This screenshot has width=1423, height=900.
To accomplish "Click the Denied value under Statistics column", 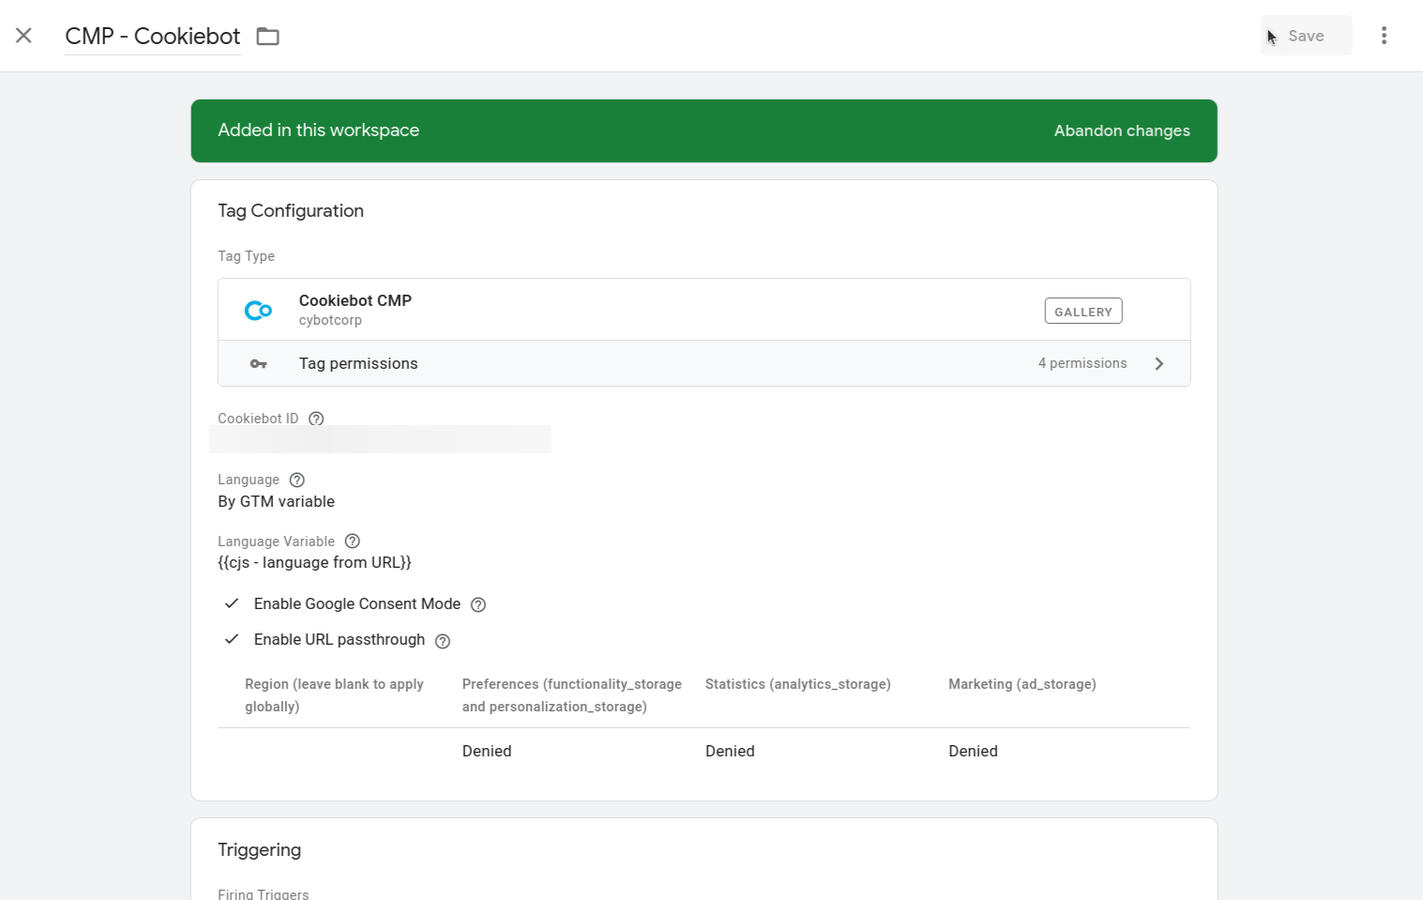I will [730, 751].
